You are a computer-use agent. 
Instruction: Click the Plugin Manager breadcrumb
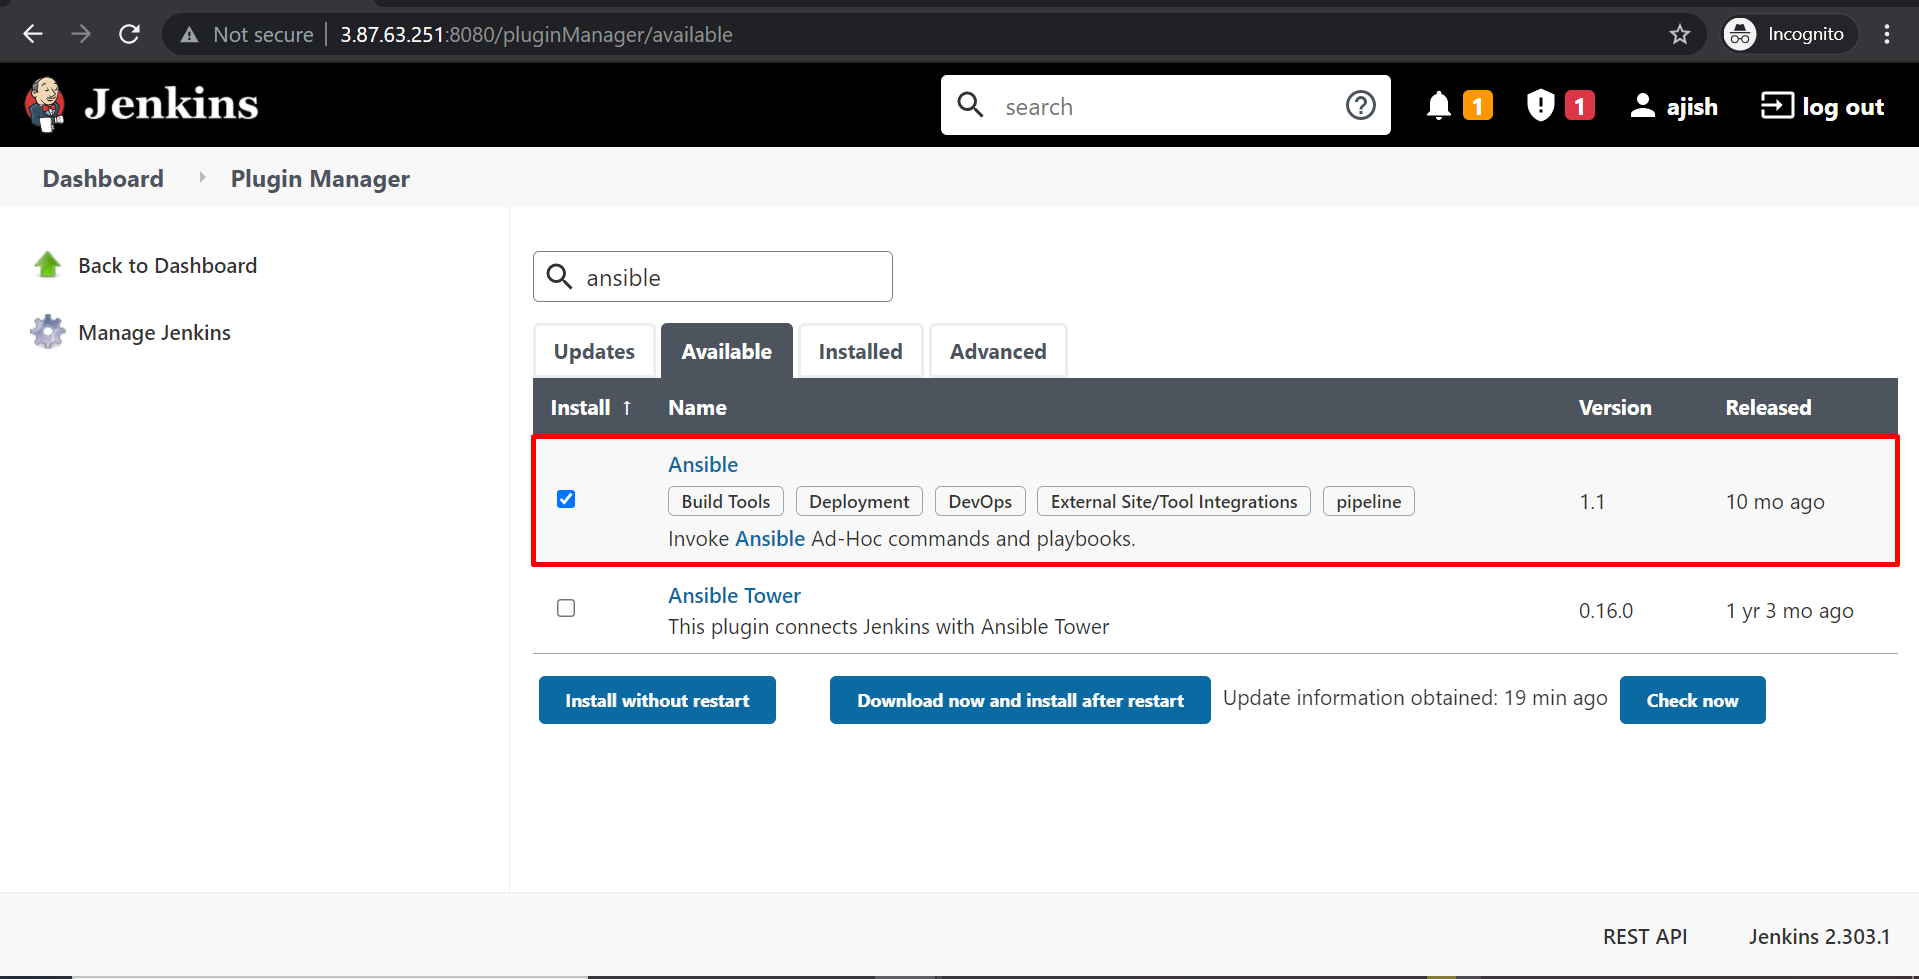pos(320,178)
